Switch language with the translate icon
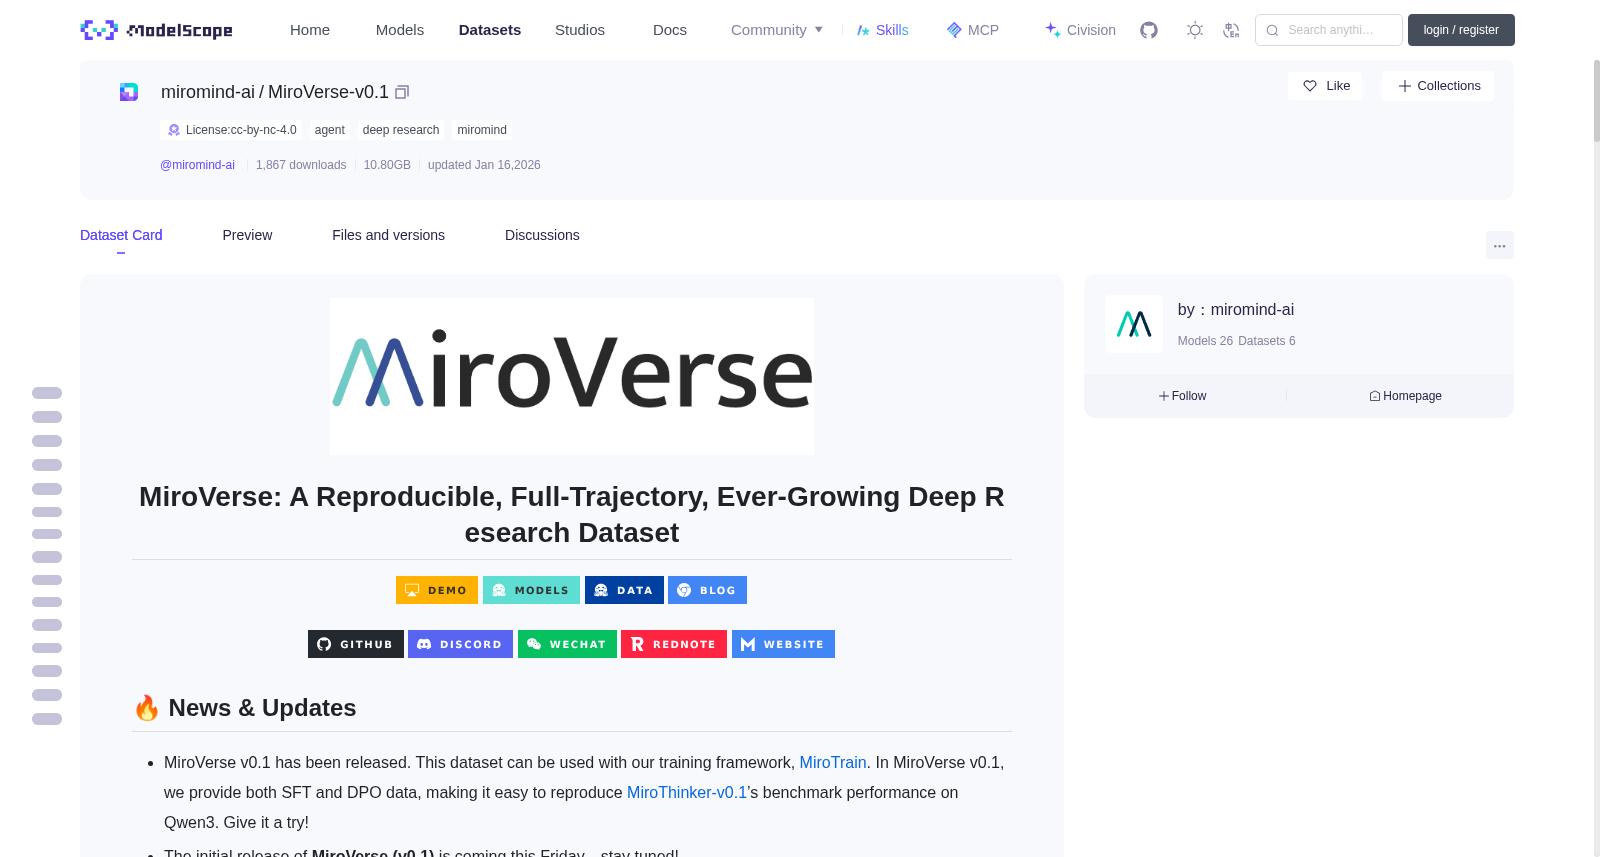This screenshot has width=1600, height=857. pyautogui.click(x=1231, y=30)
